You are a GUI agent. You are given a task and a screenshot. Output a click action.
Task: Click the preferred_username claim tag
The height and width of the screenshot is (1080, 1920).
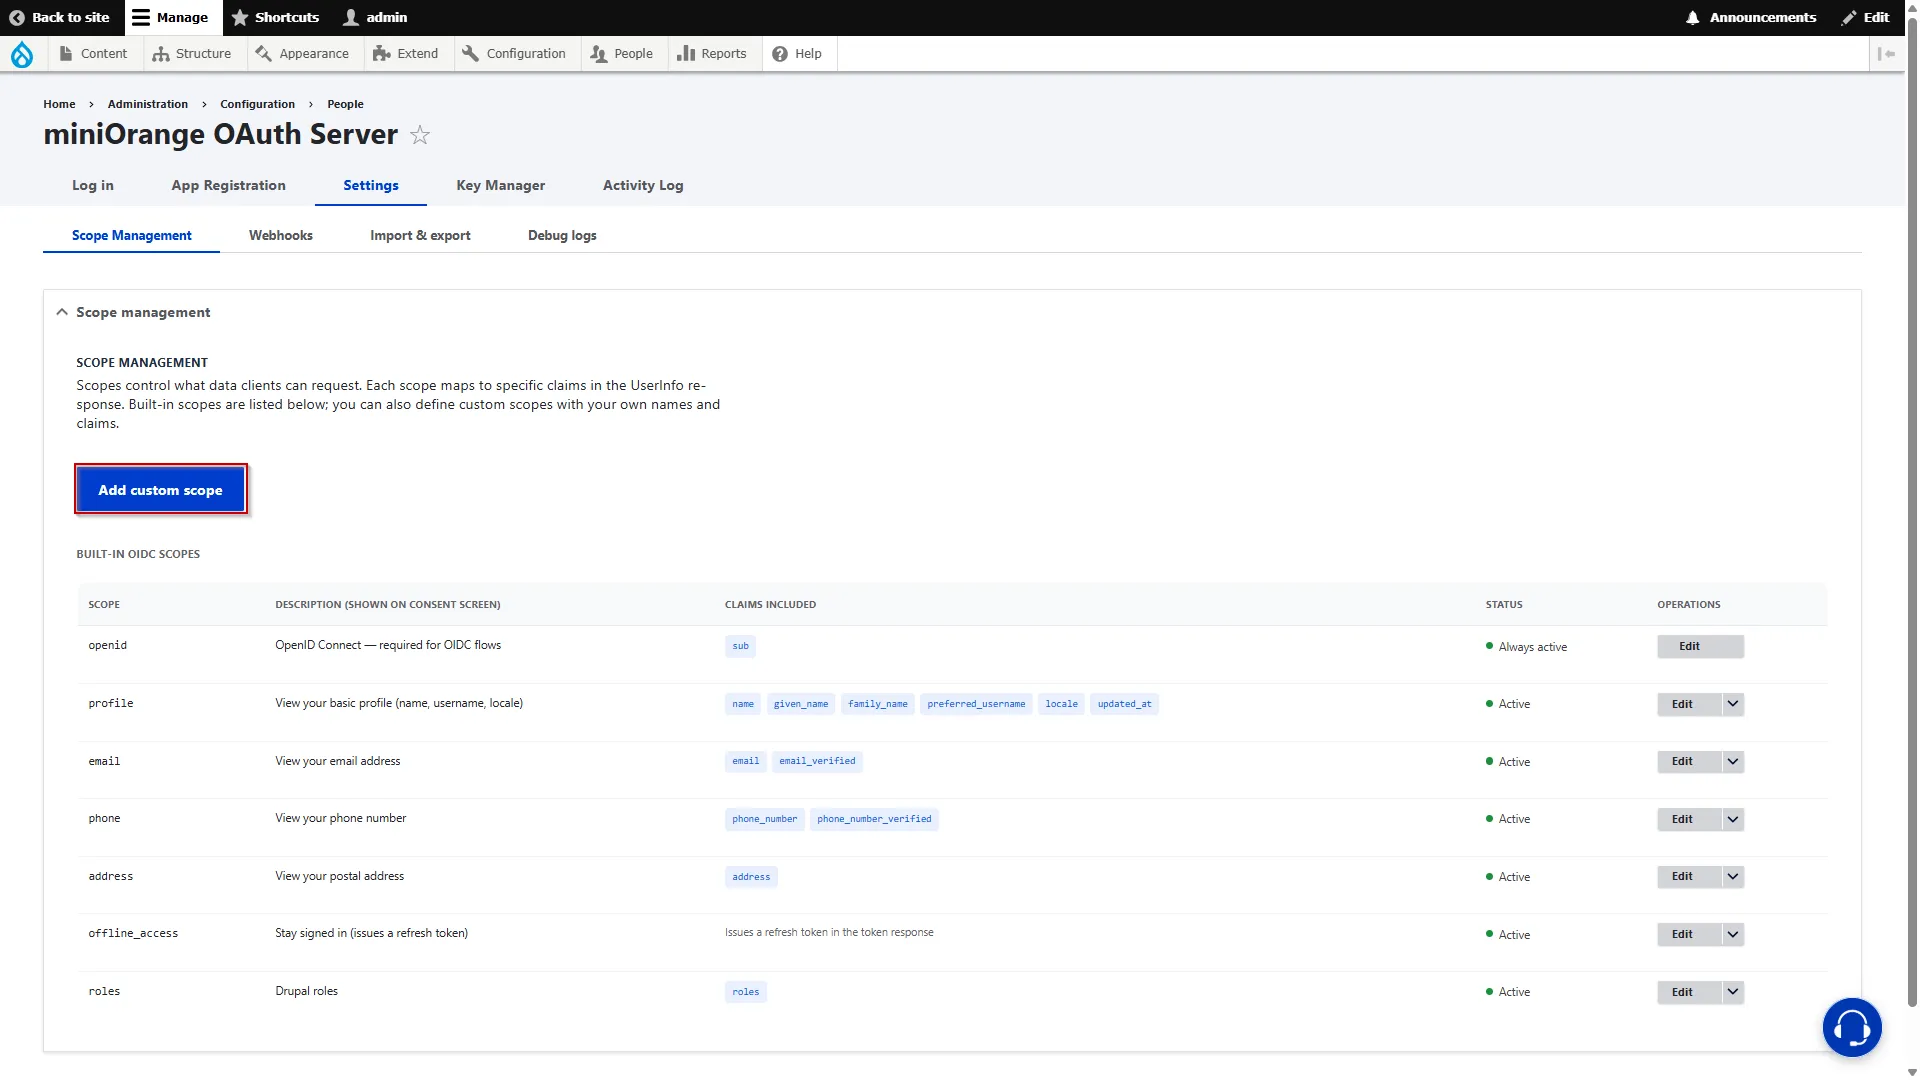[976, 704]
